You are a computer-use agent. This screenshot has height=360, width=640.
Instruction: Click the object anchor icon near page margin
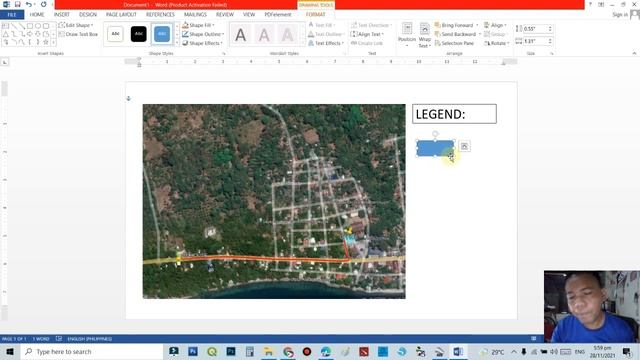point(129,98)
